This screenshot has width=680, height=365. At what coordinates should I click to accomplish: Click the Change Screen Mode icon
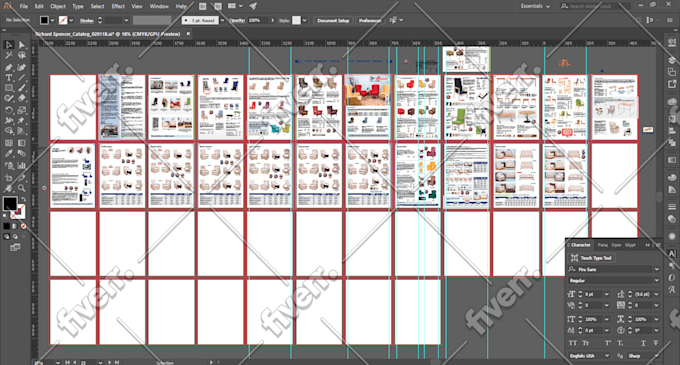(15, 248)
